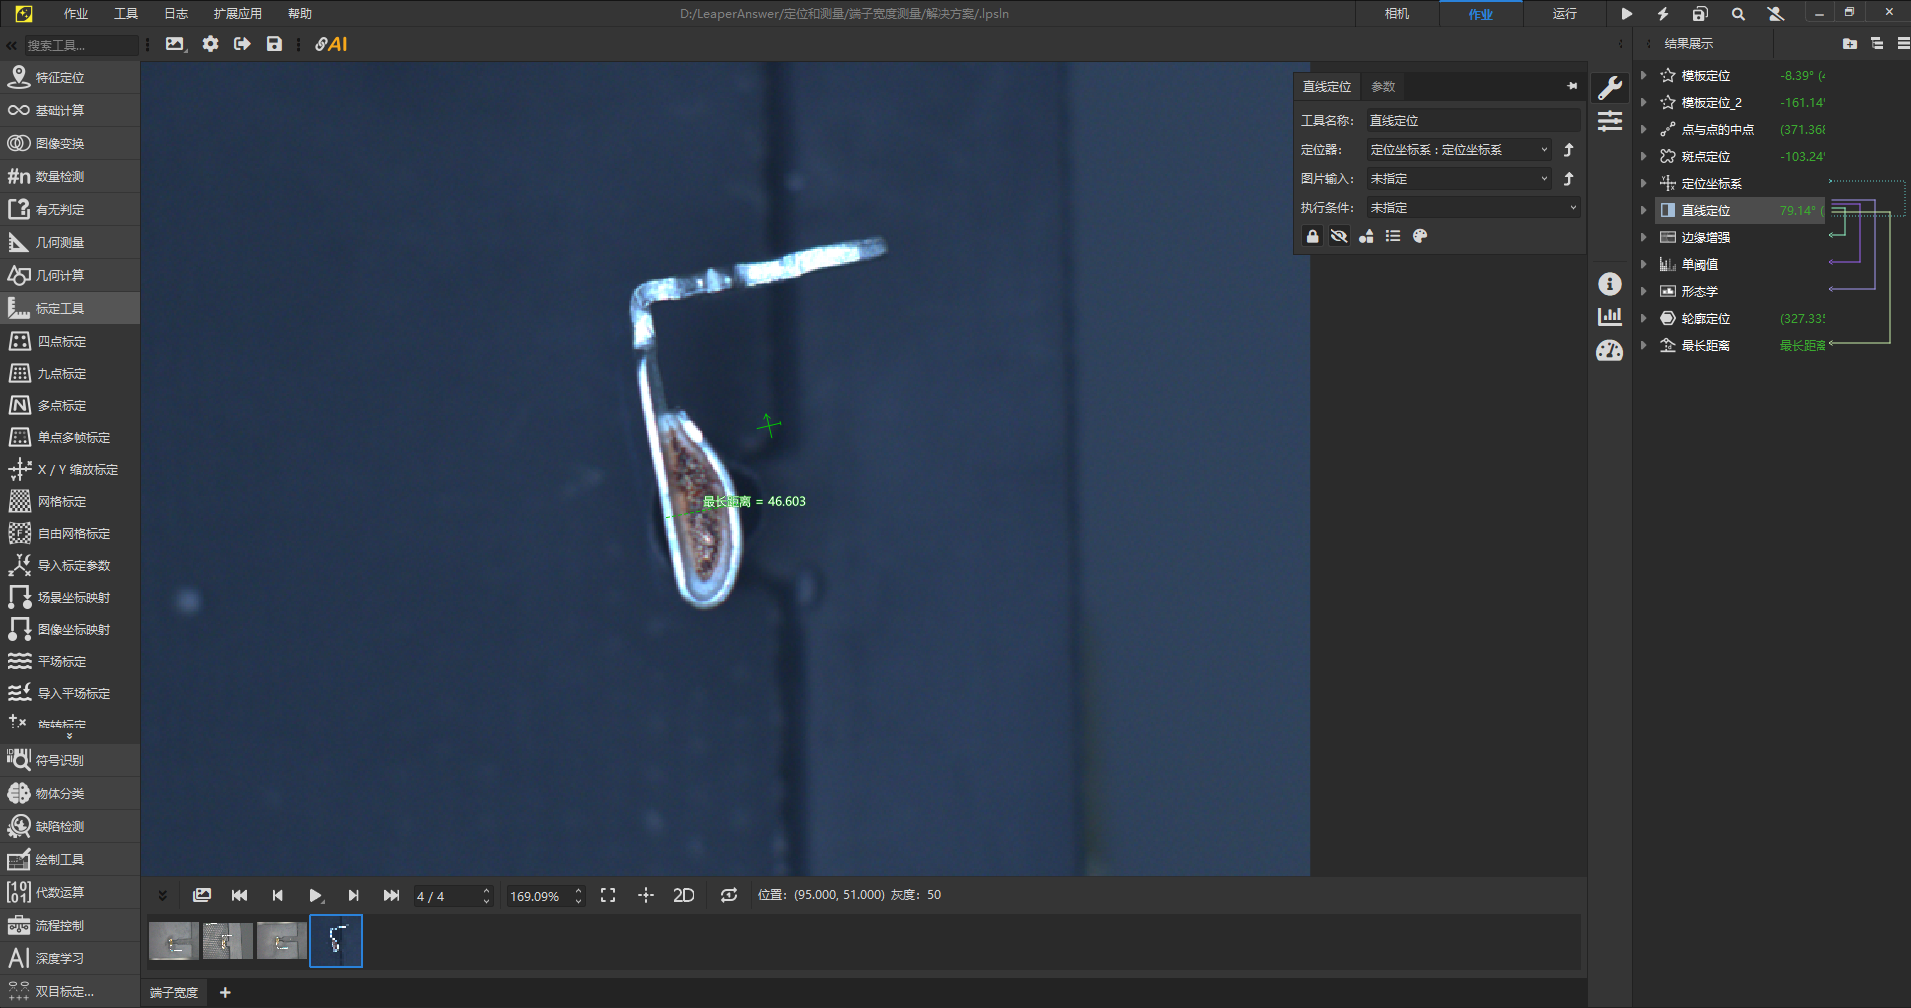Select the first image thumbnail
The height and width of the screenshot is (1008, 1911).
pyautogui.click(x=174, y=941)
